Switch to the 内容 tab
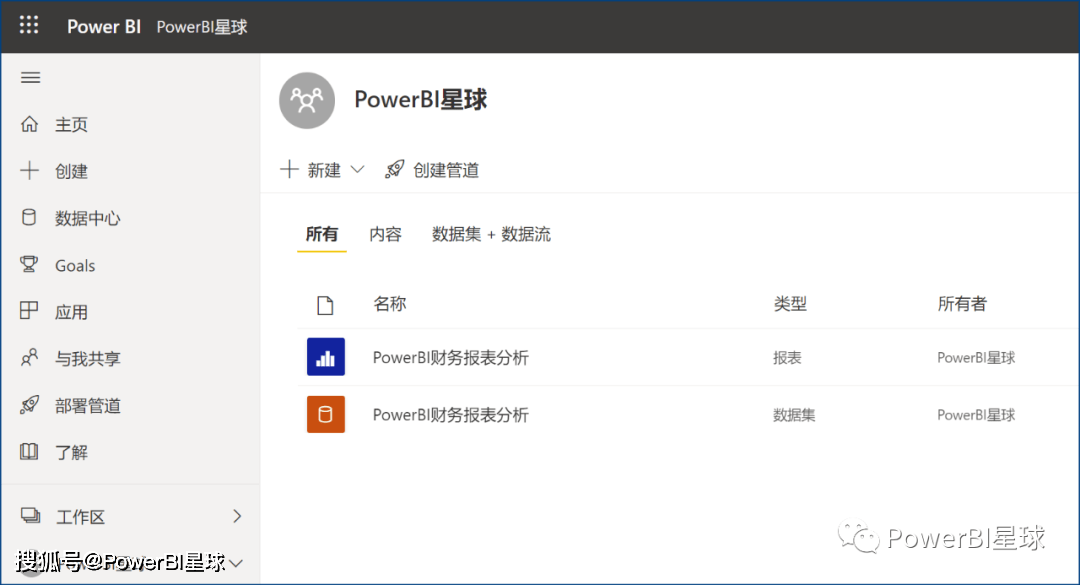Viewport: 1080px width, 585px height. (385, 235)
